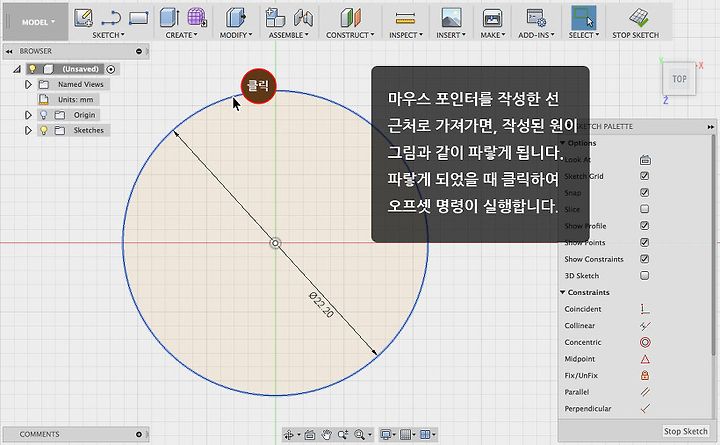
Task: Open the INSPECT menu
Action: (406, 35)
